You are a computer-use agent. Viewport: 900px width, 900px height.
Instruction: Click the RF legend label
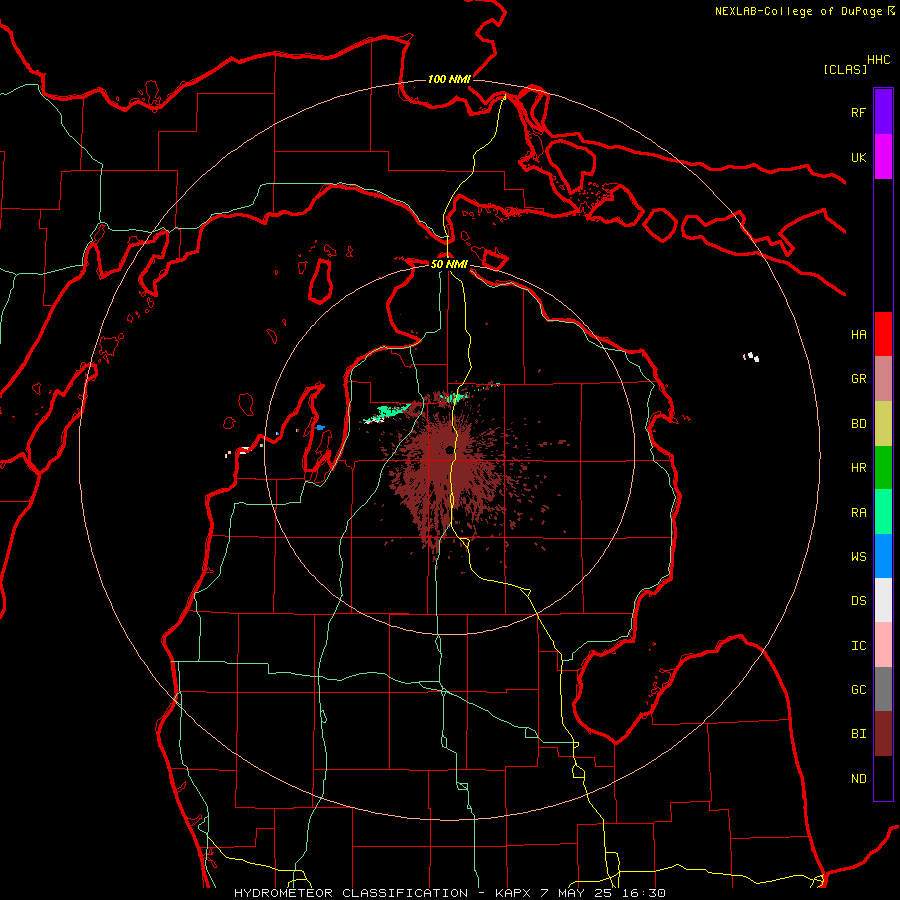(858, 112)
